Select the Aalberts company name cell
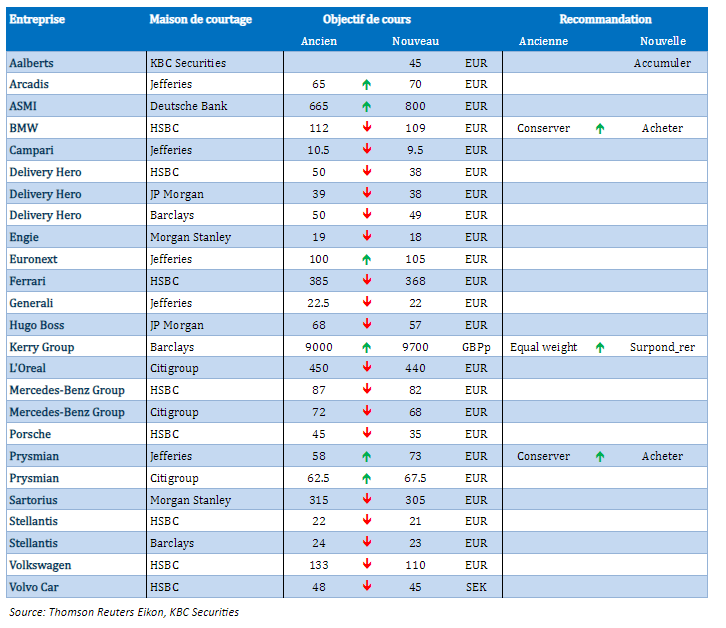Image resolution: width=726 pixels, height=628 pixels. tap(32, 63)
